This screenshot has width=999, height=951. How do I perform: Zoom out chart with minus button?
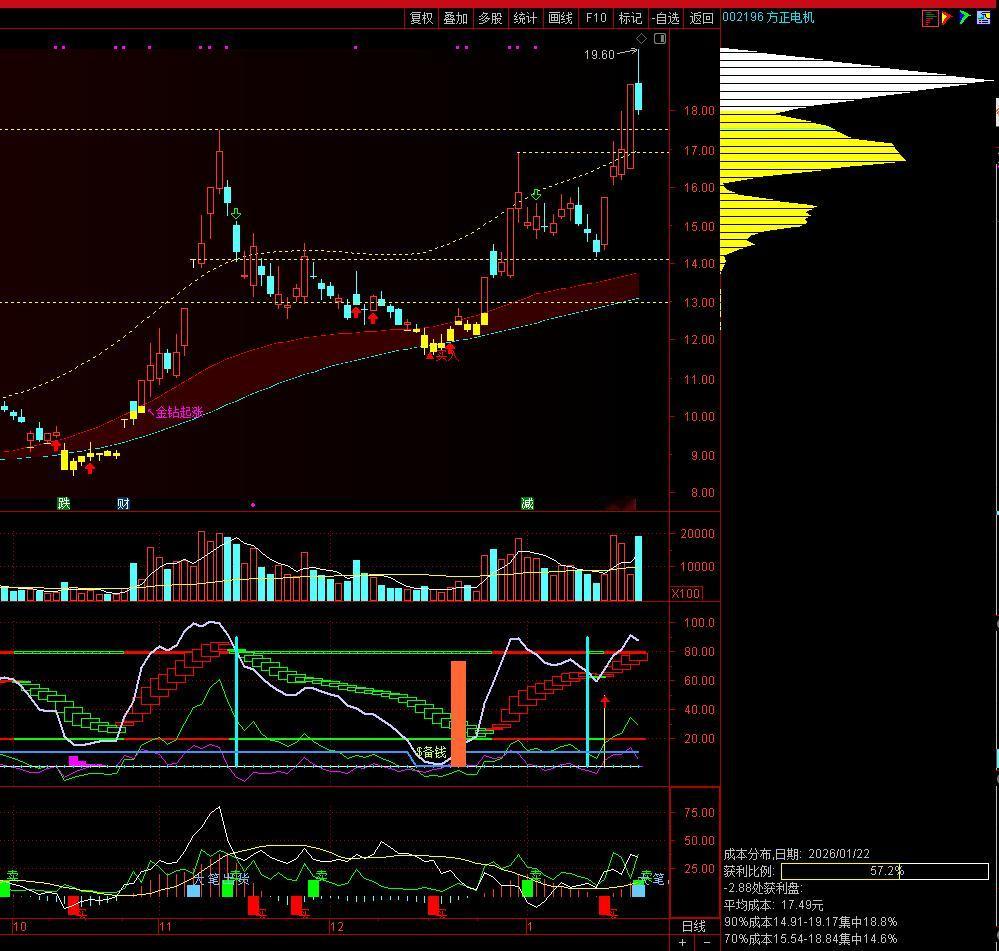click(707, 942)
